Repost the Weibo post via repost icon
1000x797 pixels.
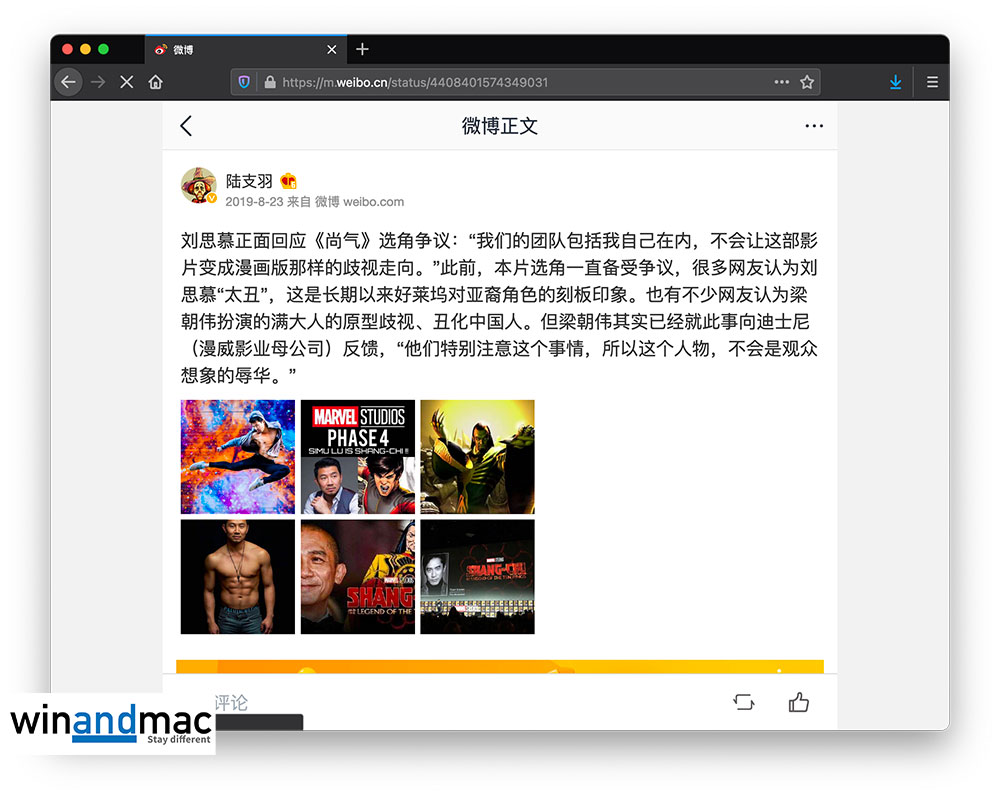(x=743, y=702)
